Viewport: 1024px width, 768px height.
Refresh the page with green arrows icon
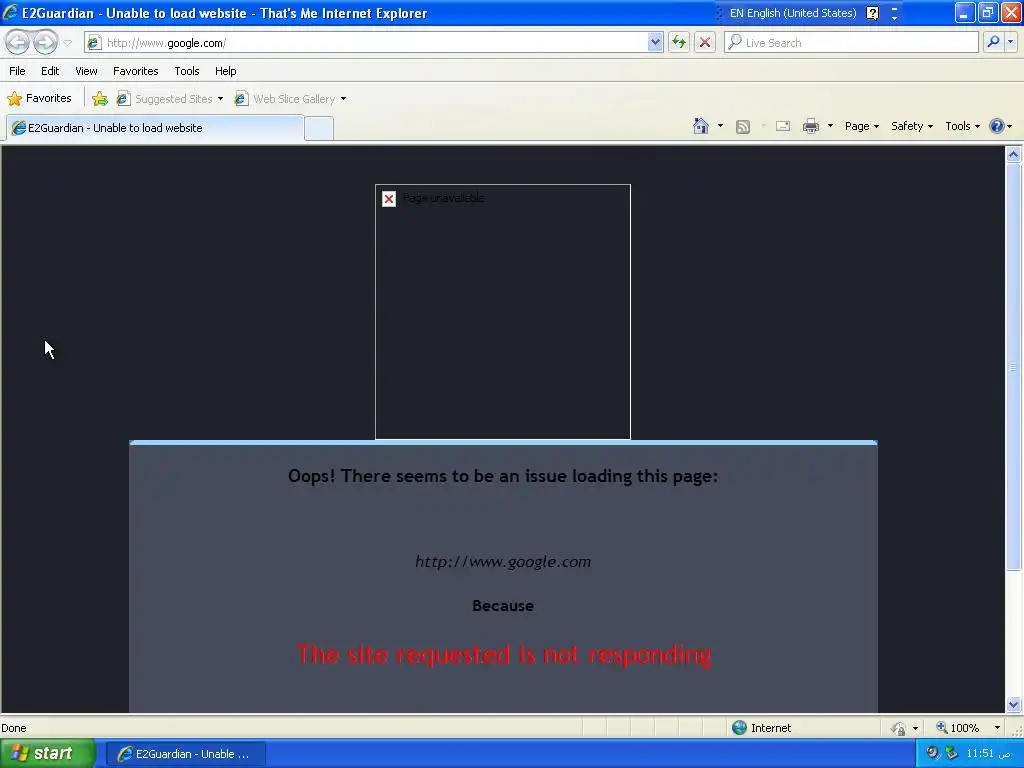[x=679, y=43]
